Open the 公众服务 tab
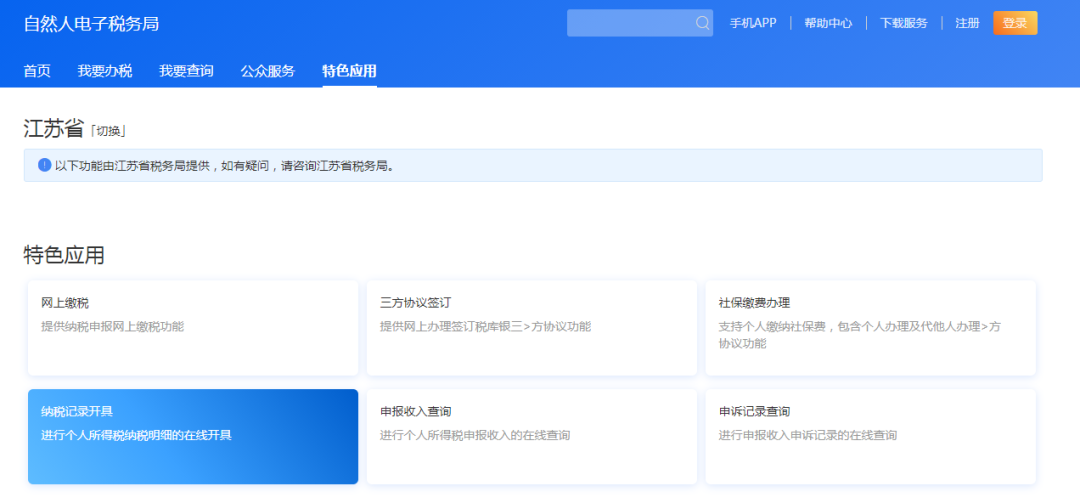1080x503 pixels. coord(268,71)
